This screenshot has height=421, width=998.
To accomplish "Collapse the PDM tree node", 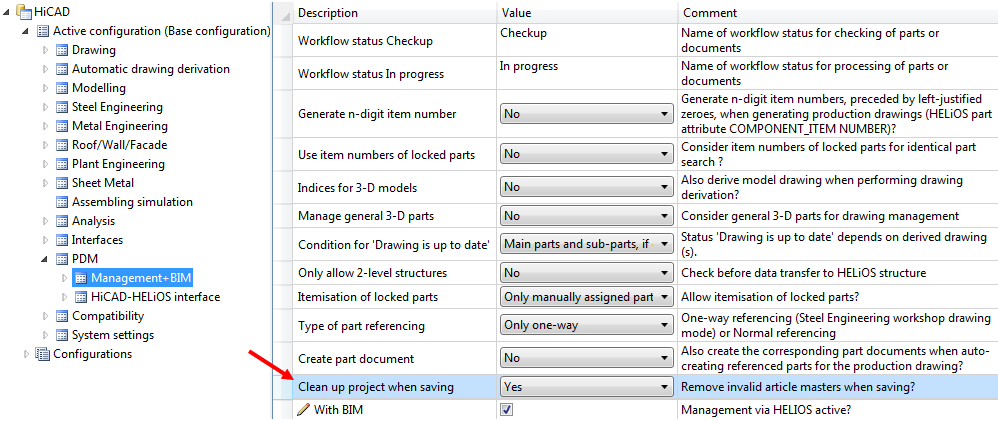I will [46, 259].
